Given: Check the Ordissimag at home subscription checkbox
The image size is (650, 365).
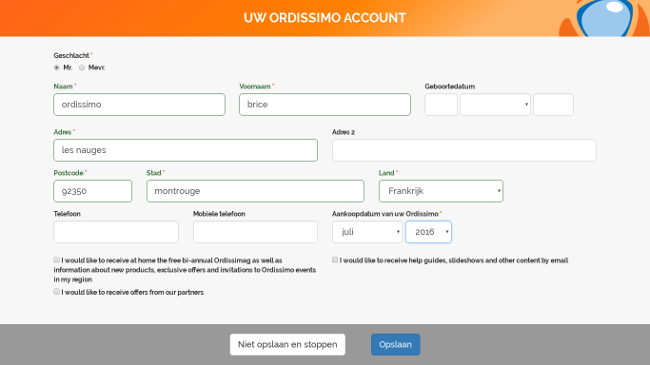Looking at the screenshot, I should tap(57, 260).
